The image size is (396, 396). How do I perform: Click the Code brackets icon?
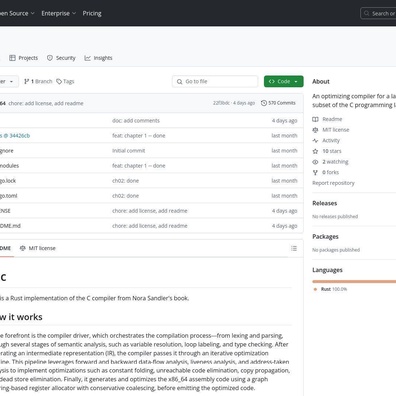click(272, 81)
